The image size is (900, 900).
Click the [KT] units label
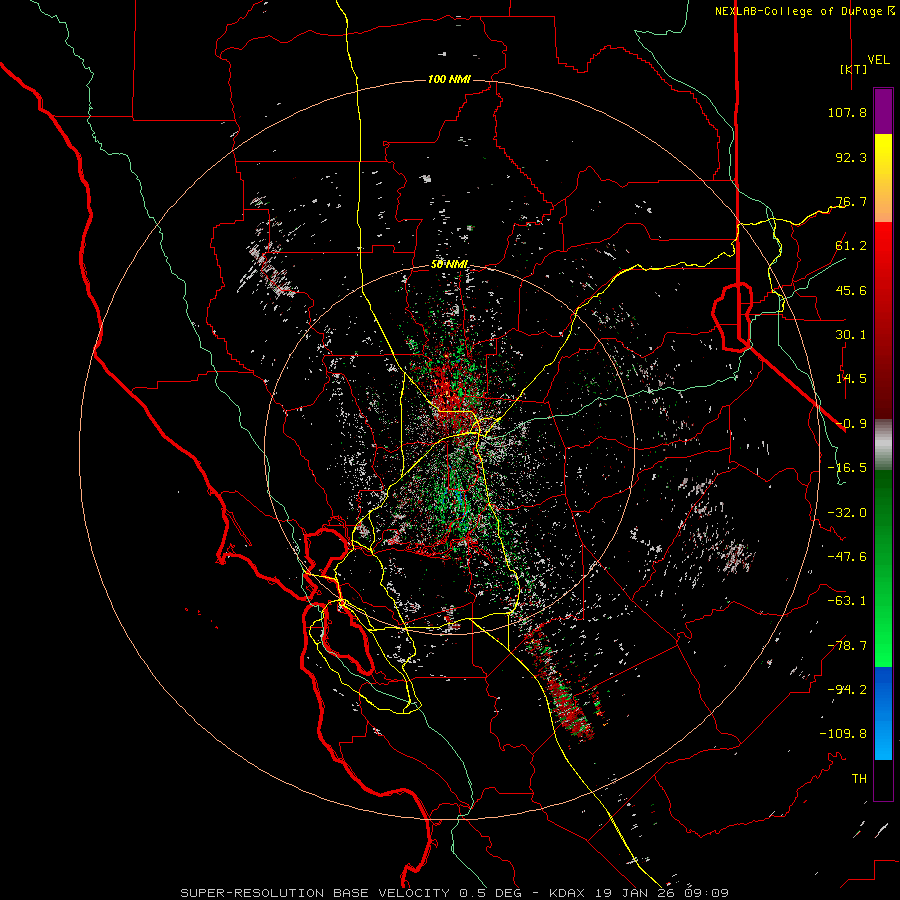point(854,69)
